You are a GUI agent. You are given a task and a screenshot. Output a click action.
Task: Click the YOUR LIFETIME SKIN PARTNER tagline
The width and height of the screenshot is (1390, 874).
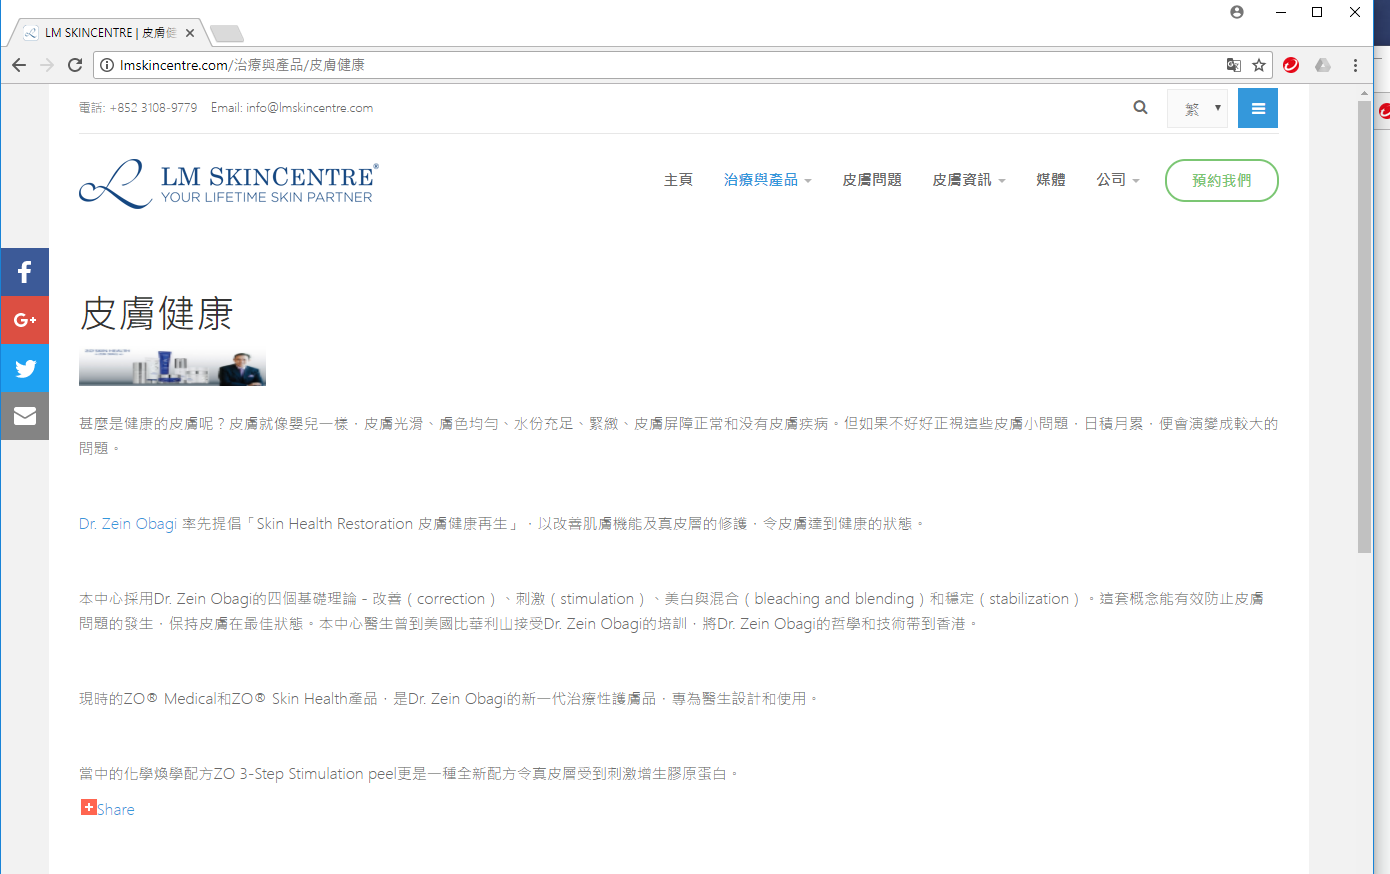(267, 198)
